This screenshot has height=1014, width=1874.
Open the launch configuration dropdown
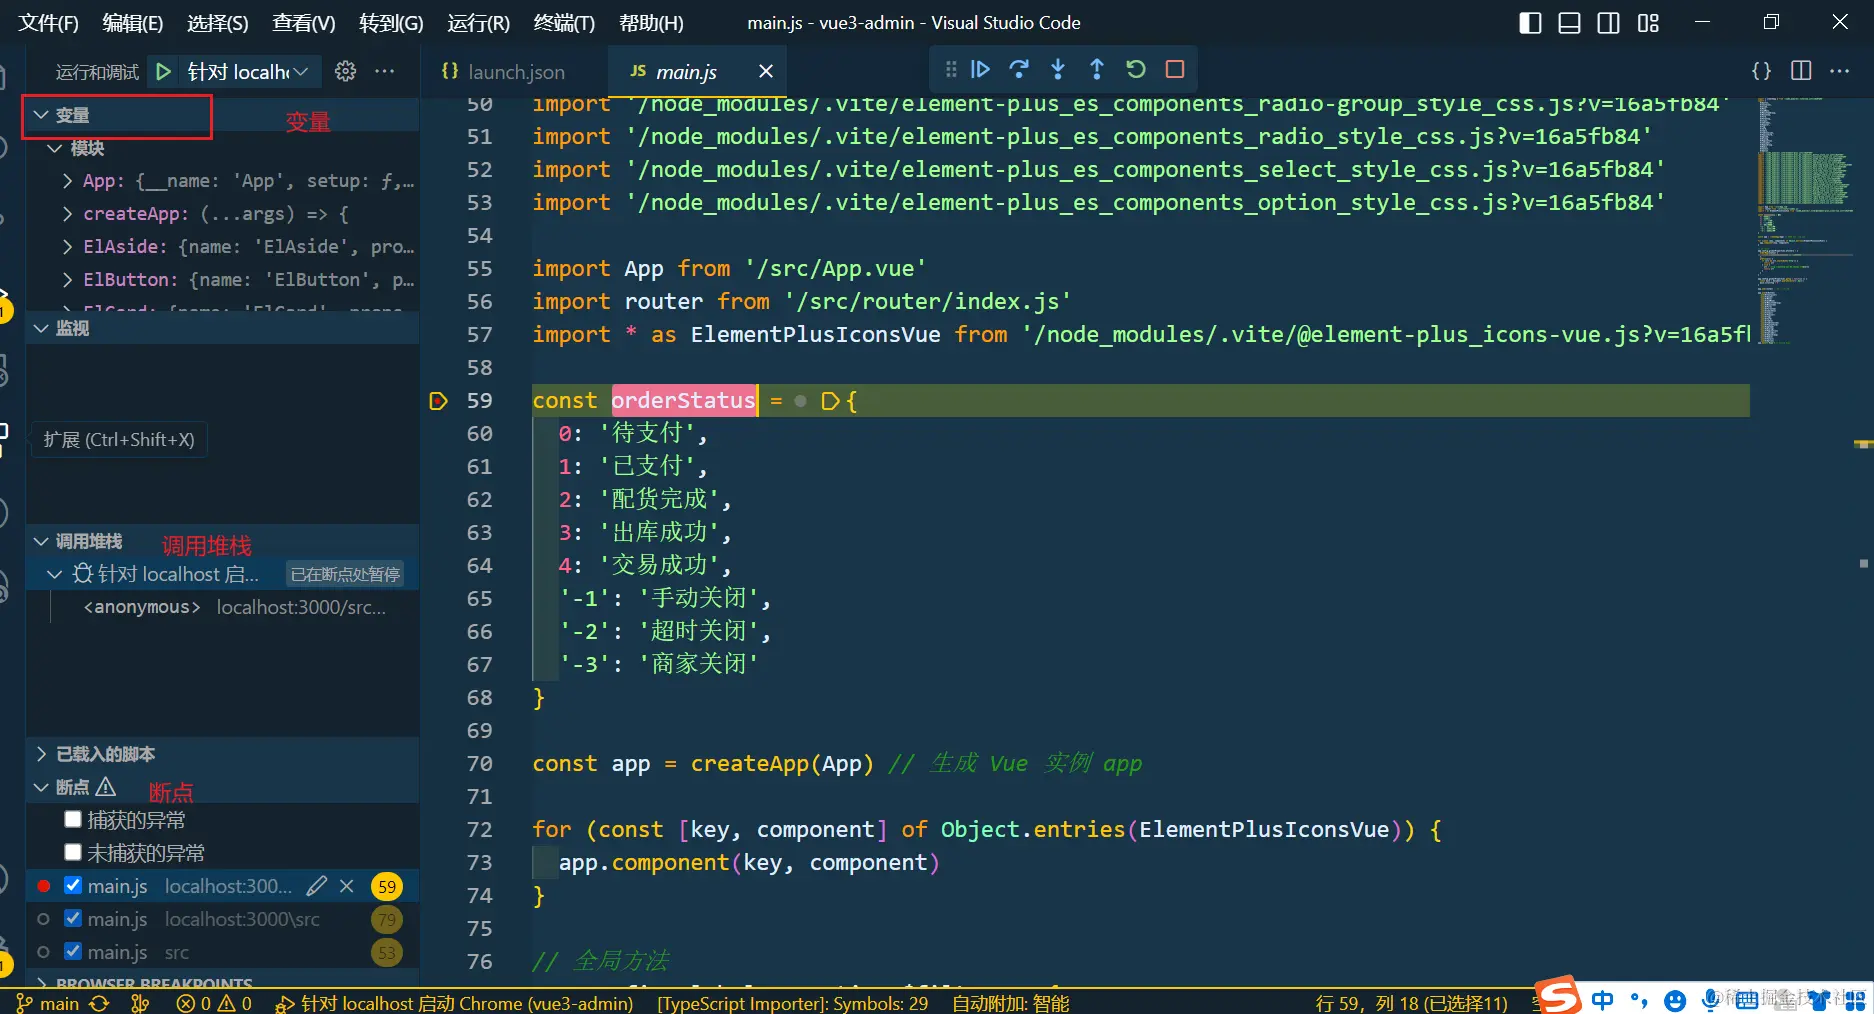(x=249, y=71)
